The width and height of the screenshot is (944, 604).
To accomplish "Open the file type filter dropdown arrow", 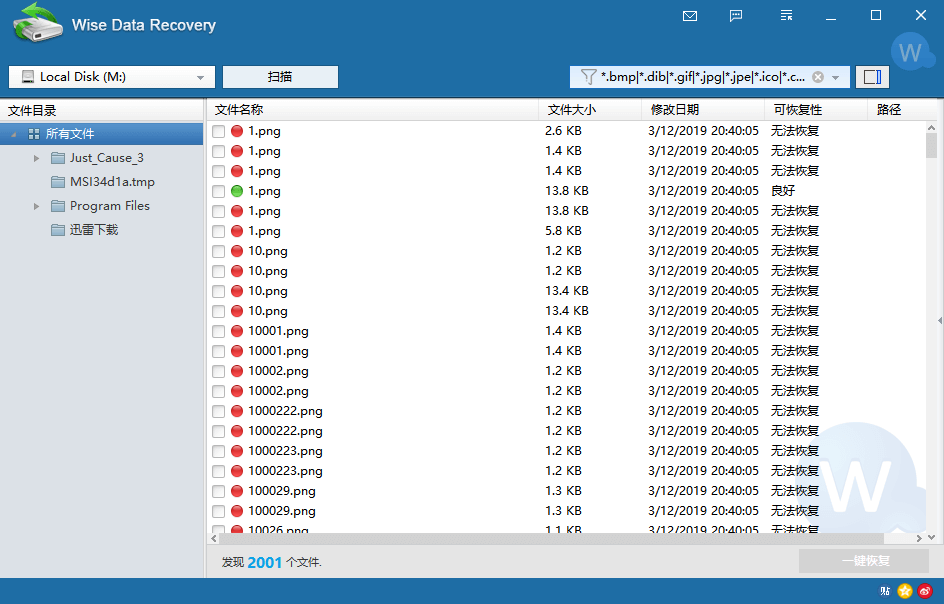I will [x=836, y=77].
